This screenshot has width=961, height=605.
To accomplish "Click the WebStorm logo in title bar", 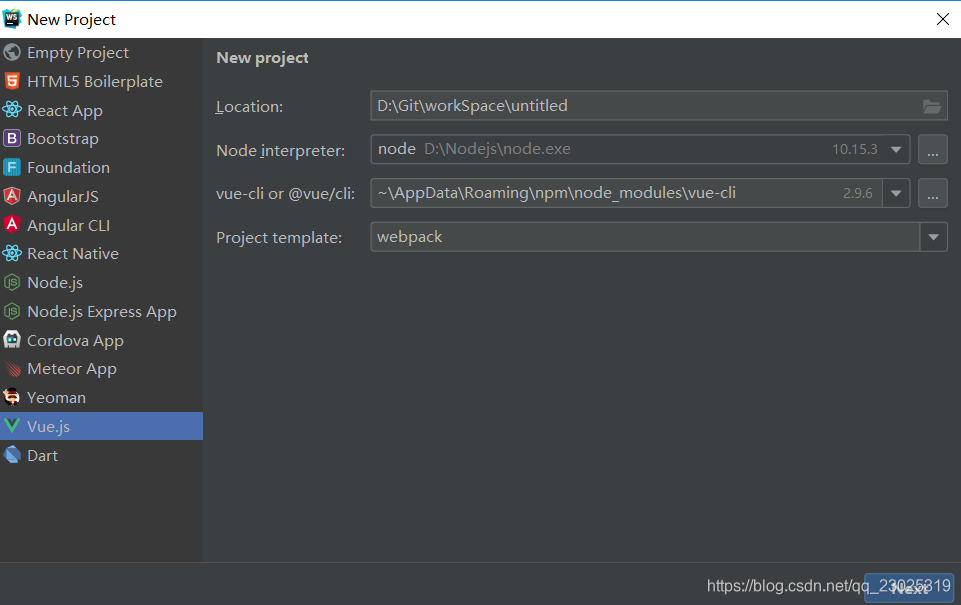I will click(x=12, y=19).
